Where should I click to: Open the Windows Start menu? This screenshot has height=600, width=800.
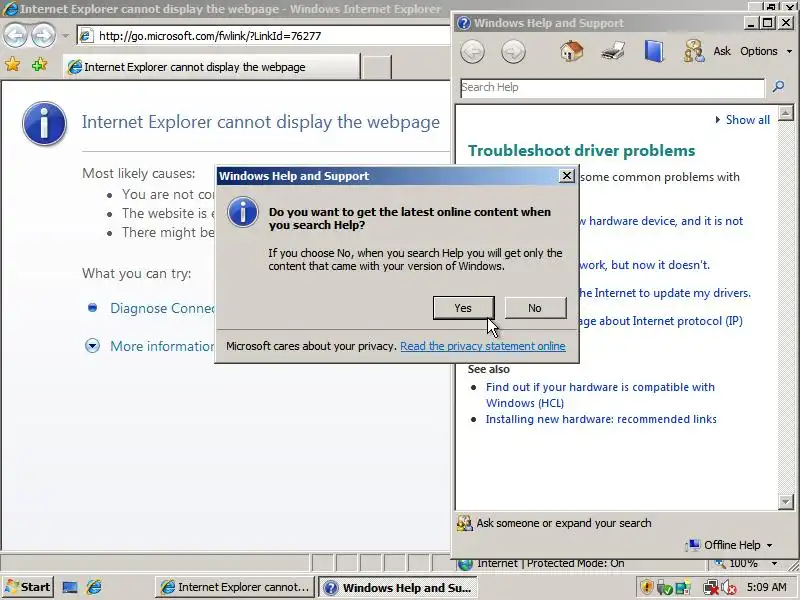[27, 587]
